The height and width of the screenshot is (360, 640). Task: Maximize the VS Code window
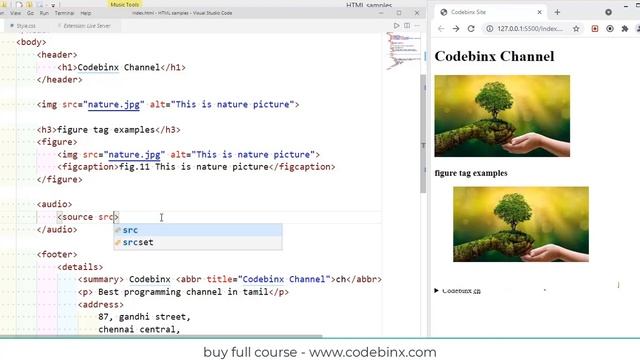(399, 13)
